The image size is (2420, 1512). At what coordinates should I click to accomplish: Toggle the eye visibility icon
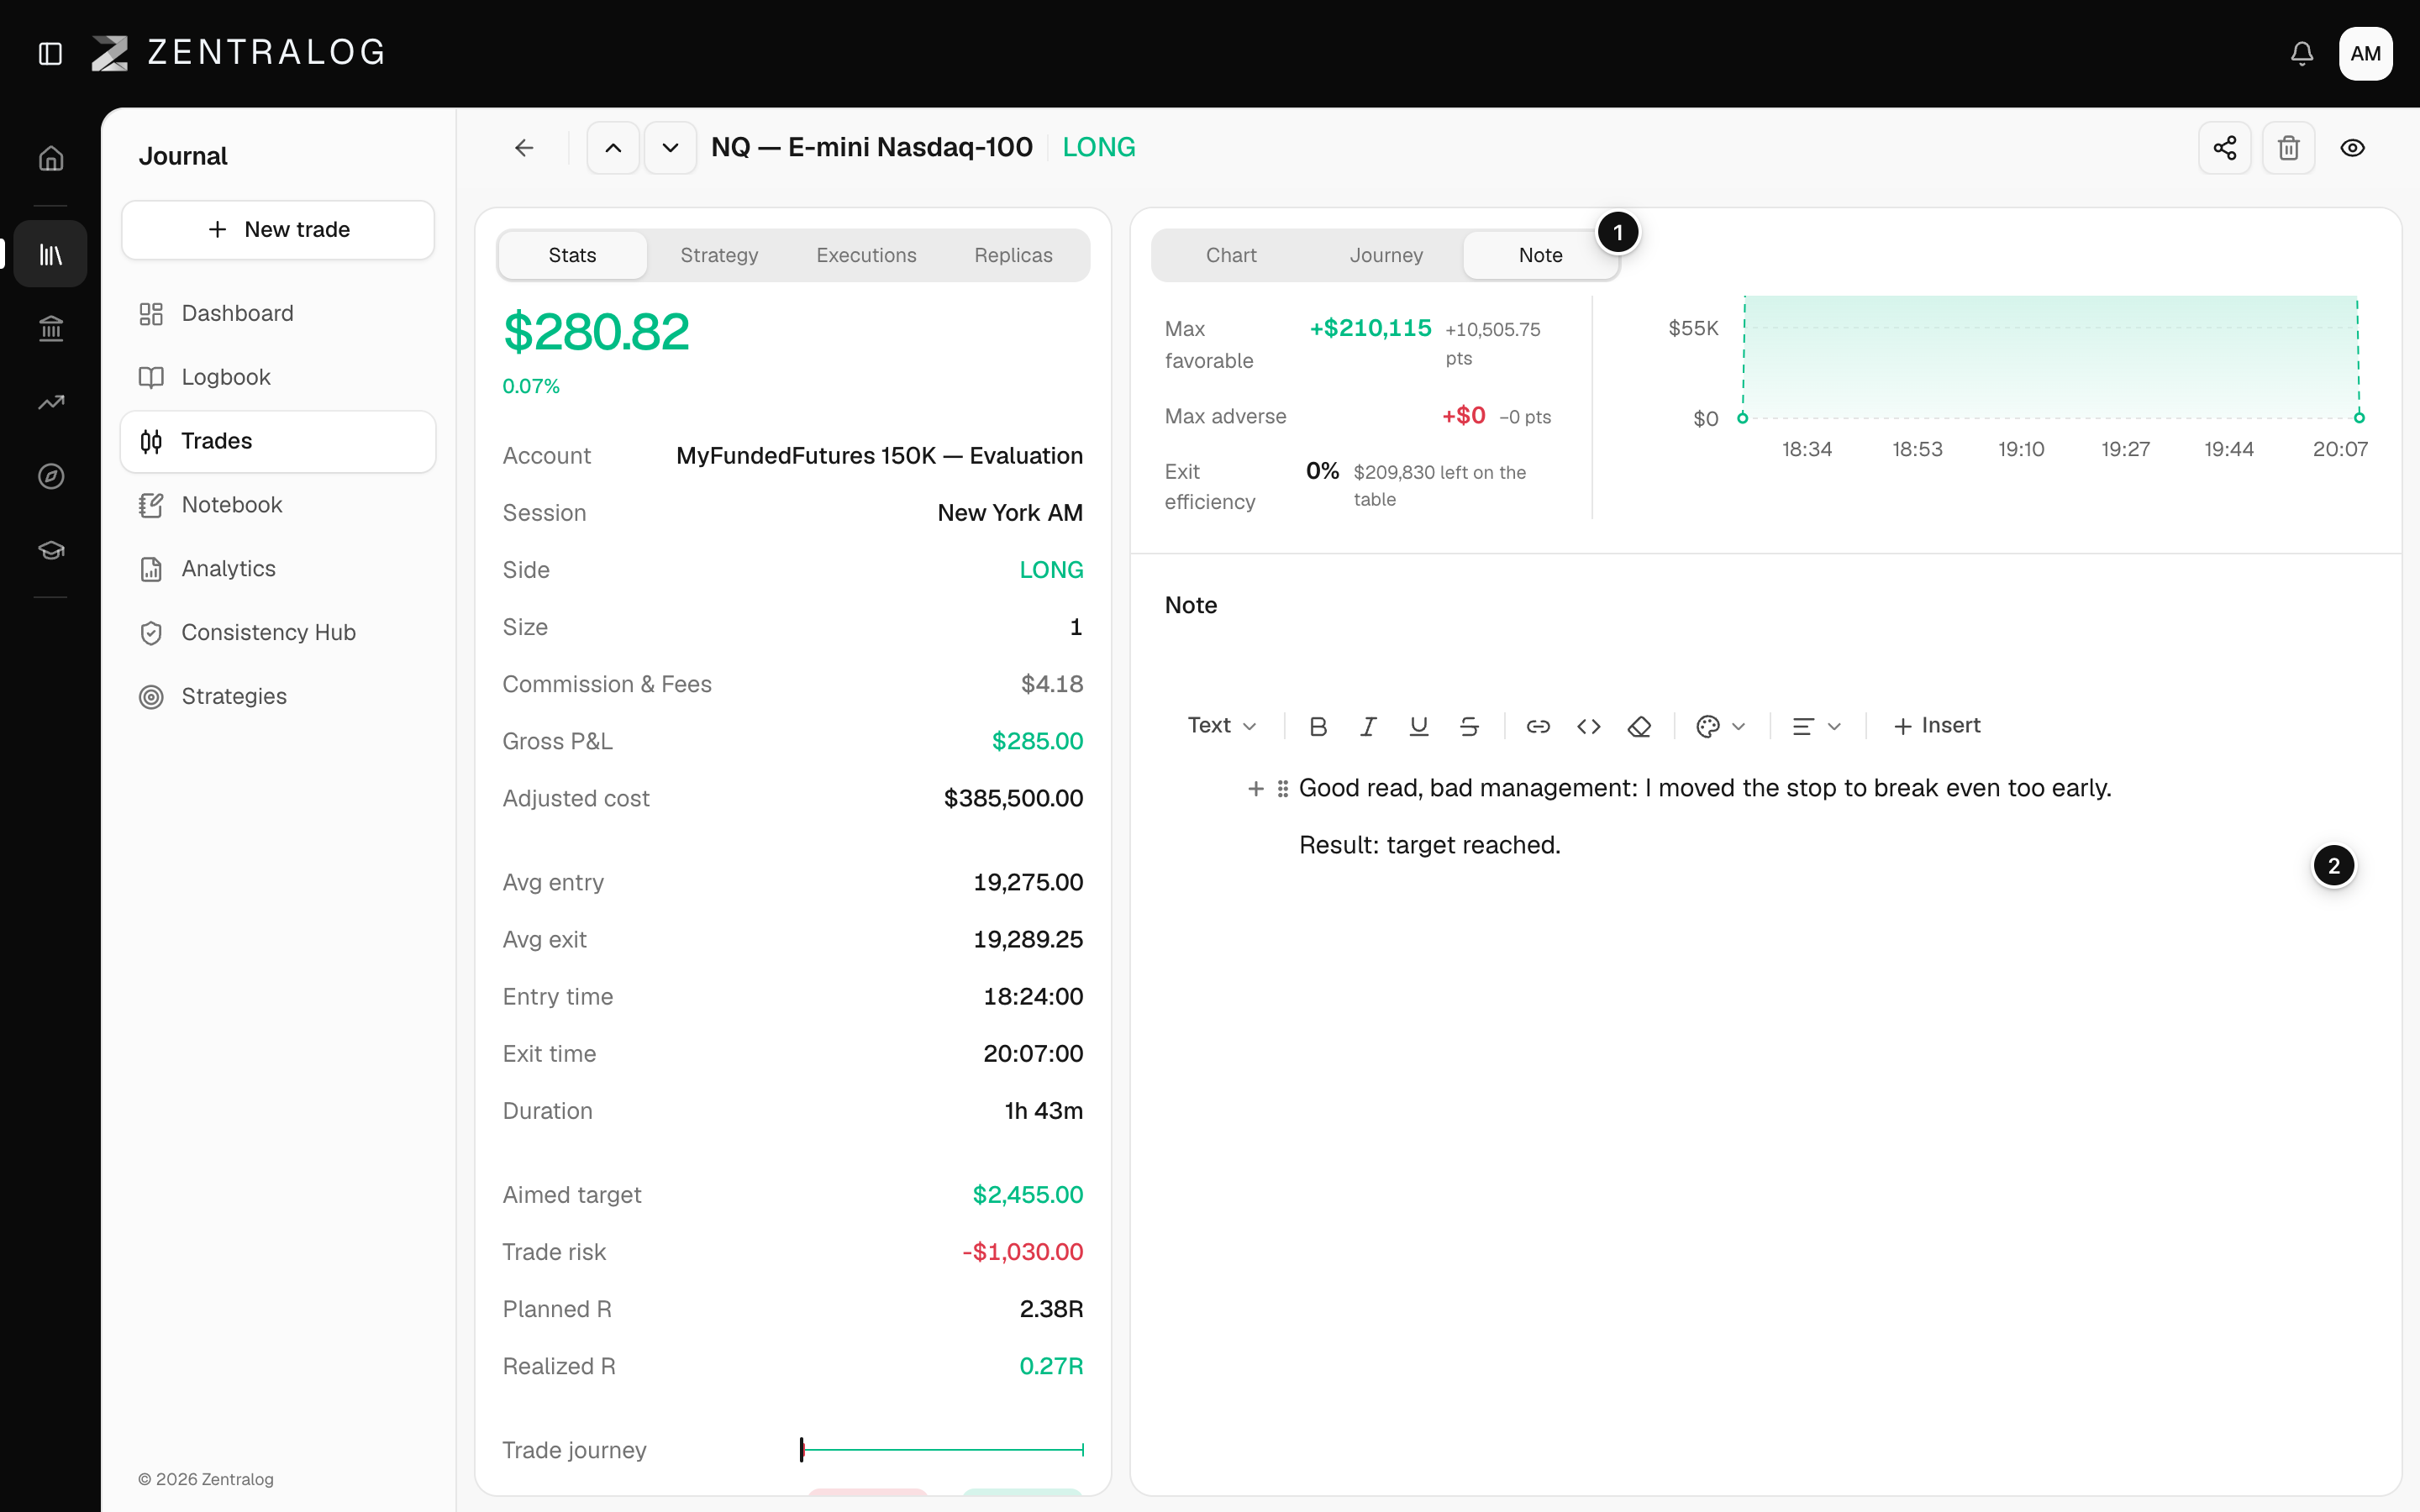coord(2353,148)
